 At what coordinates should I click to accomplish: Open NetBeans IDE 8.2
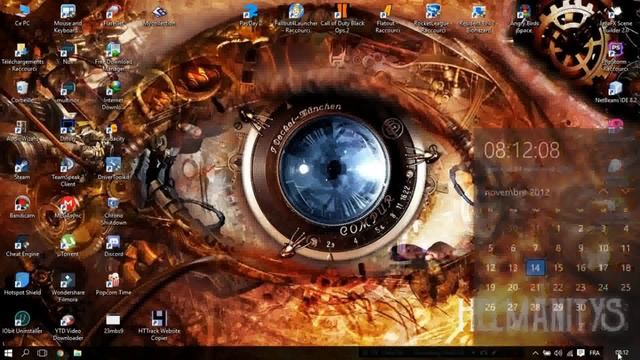tap(616, 92)
